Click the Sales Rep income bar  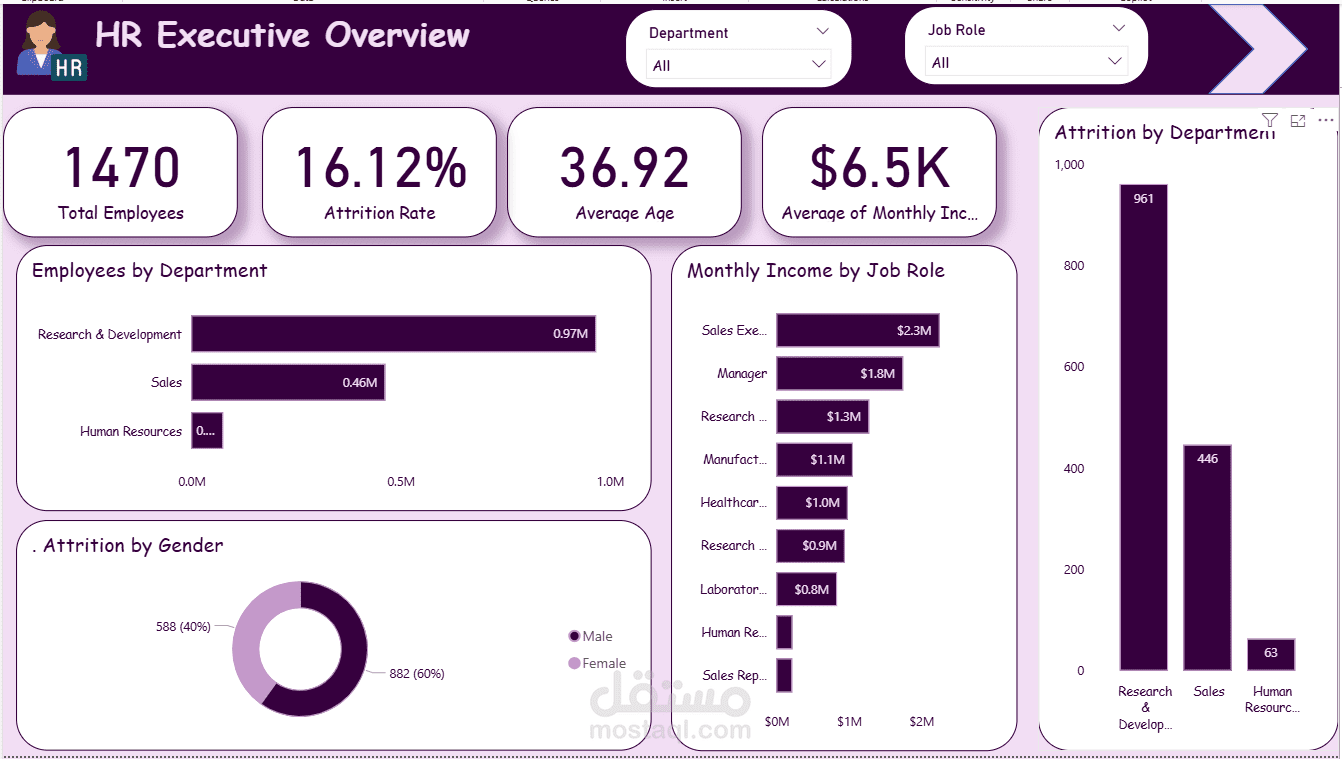[x=785, y=675]
